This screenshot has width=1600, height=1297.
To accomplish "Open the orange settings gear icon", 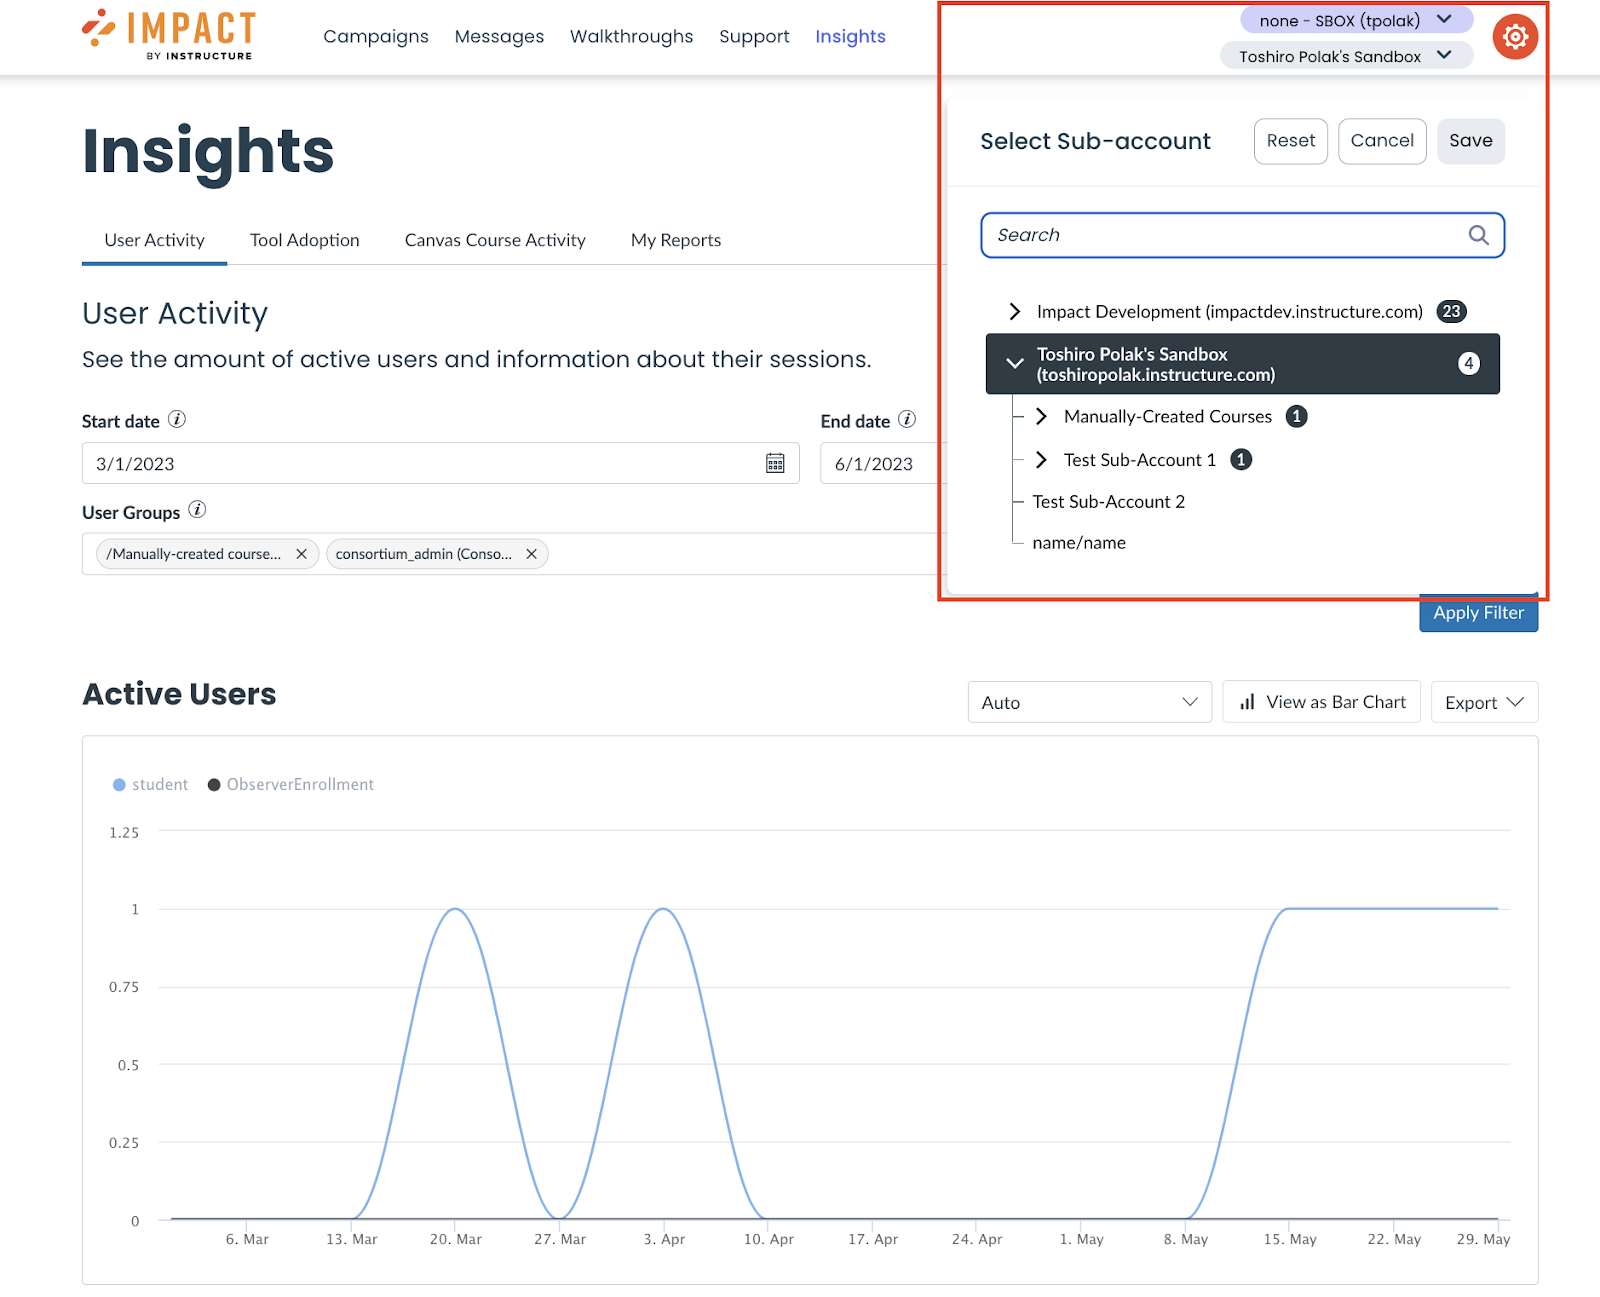I will tap(1515, 37).
